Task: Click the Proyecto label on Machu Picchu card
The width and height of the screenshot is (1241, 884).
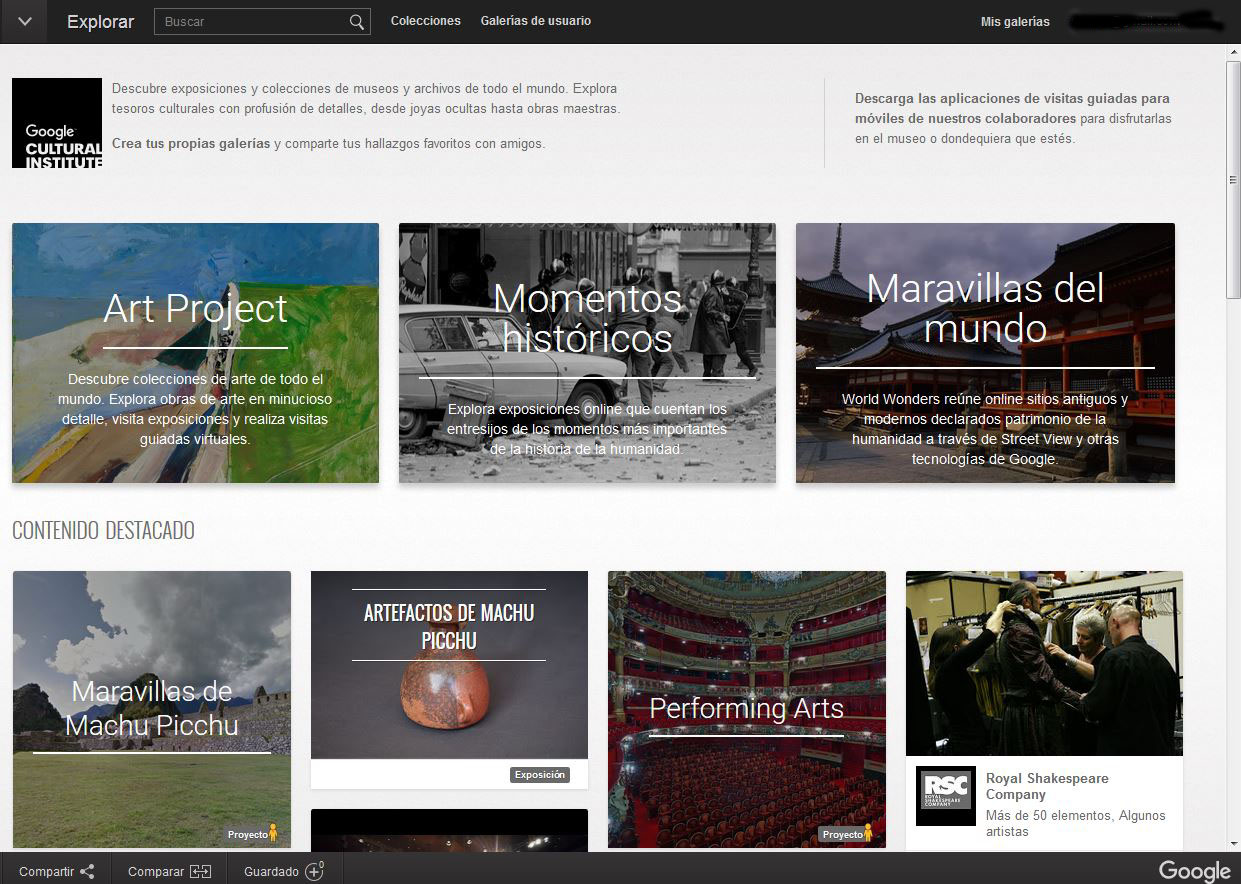Action: [x=246, y=834]
